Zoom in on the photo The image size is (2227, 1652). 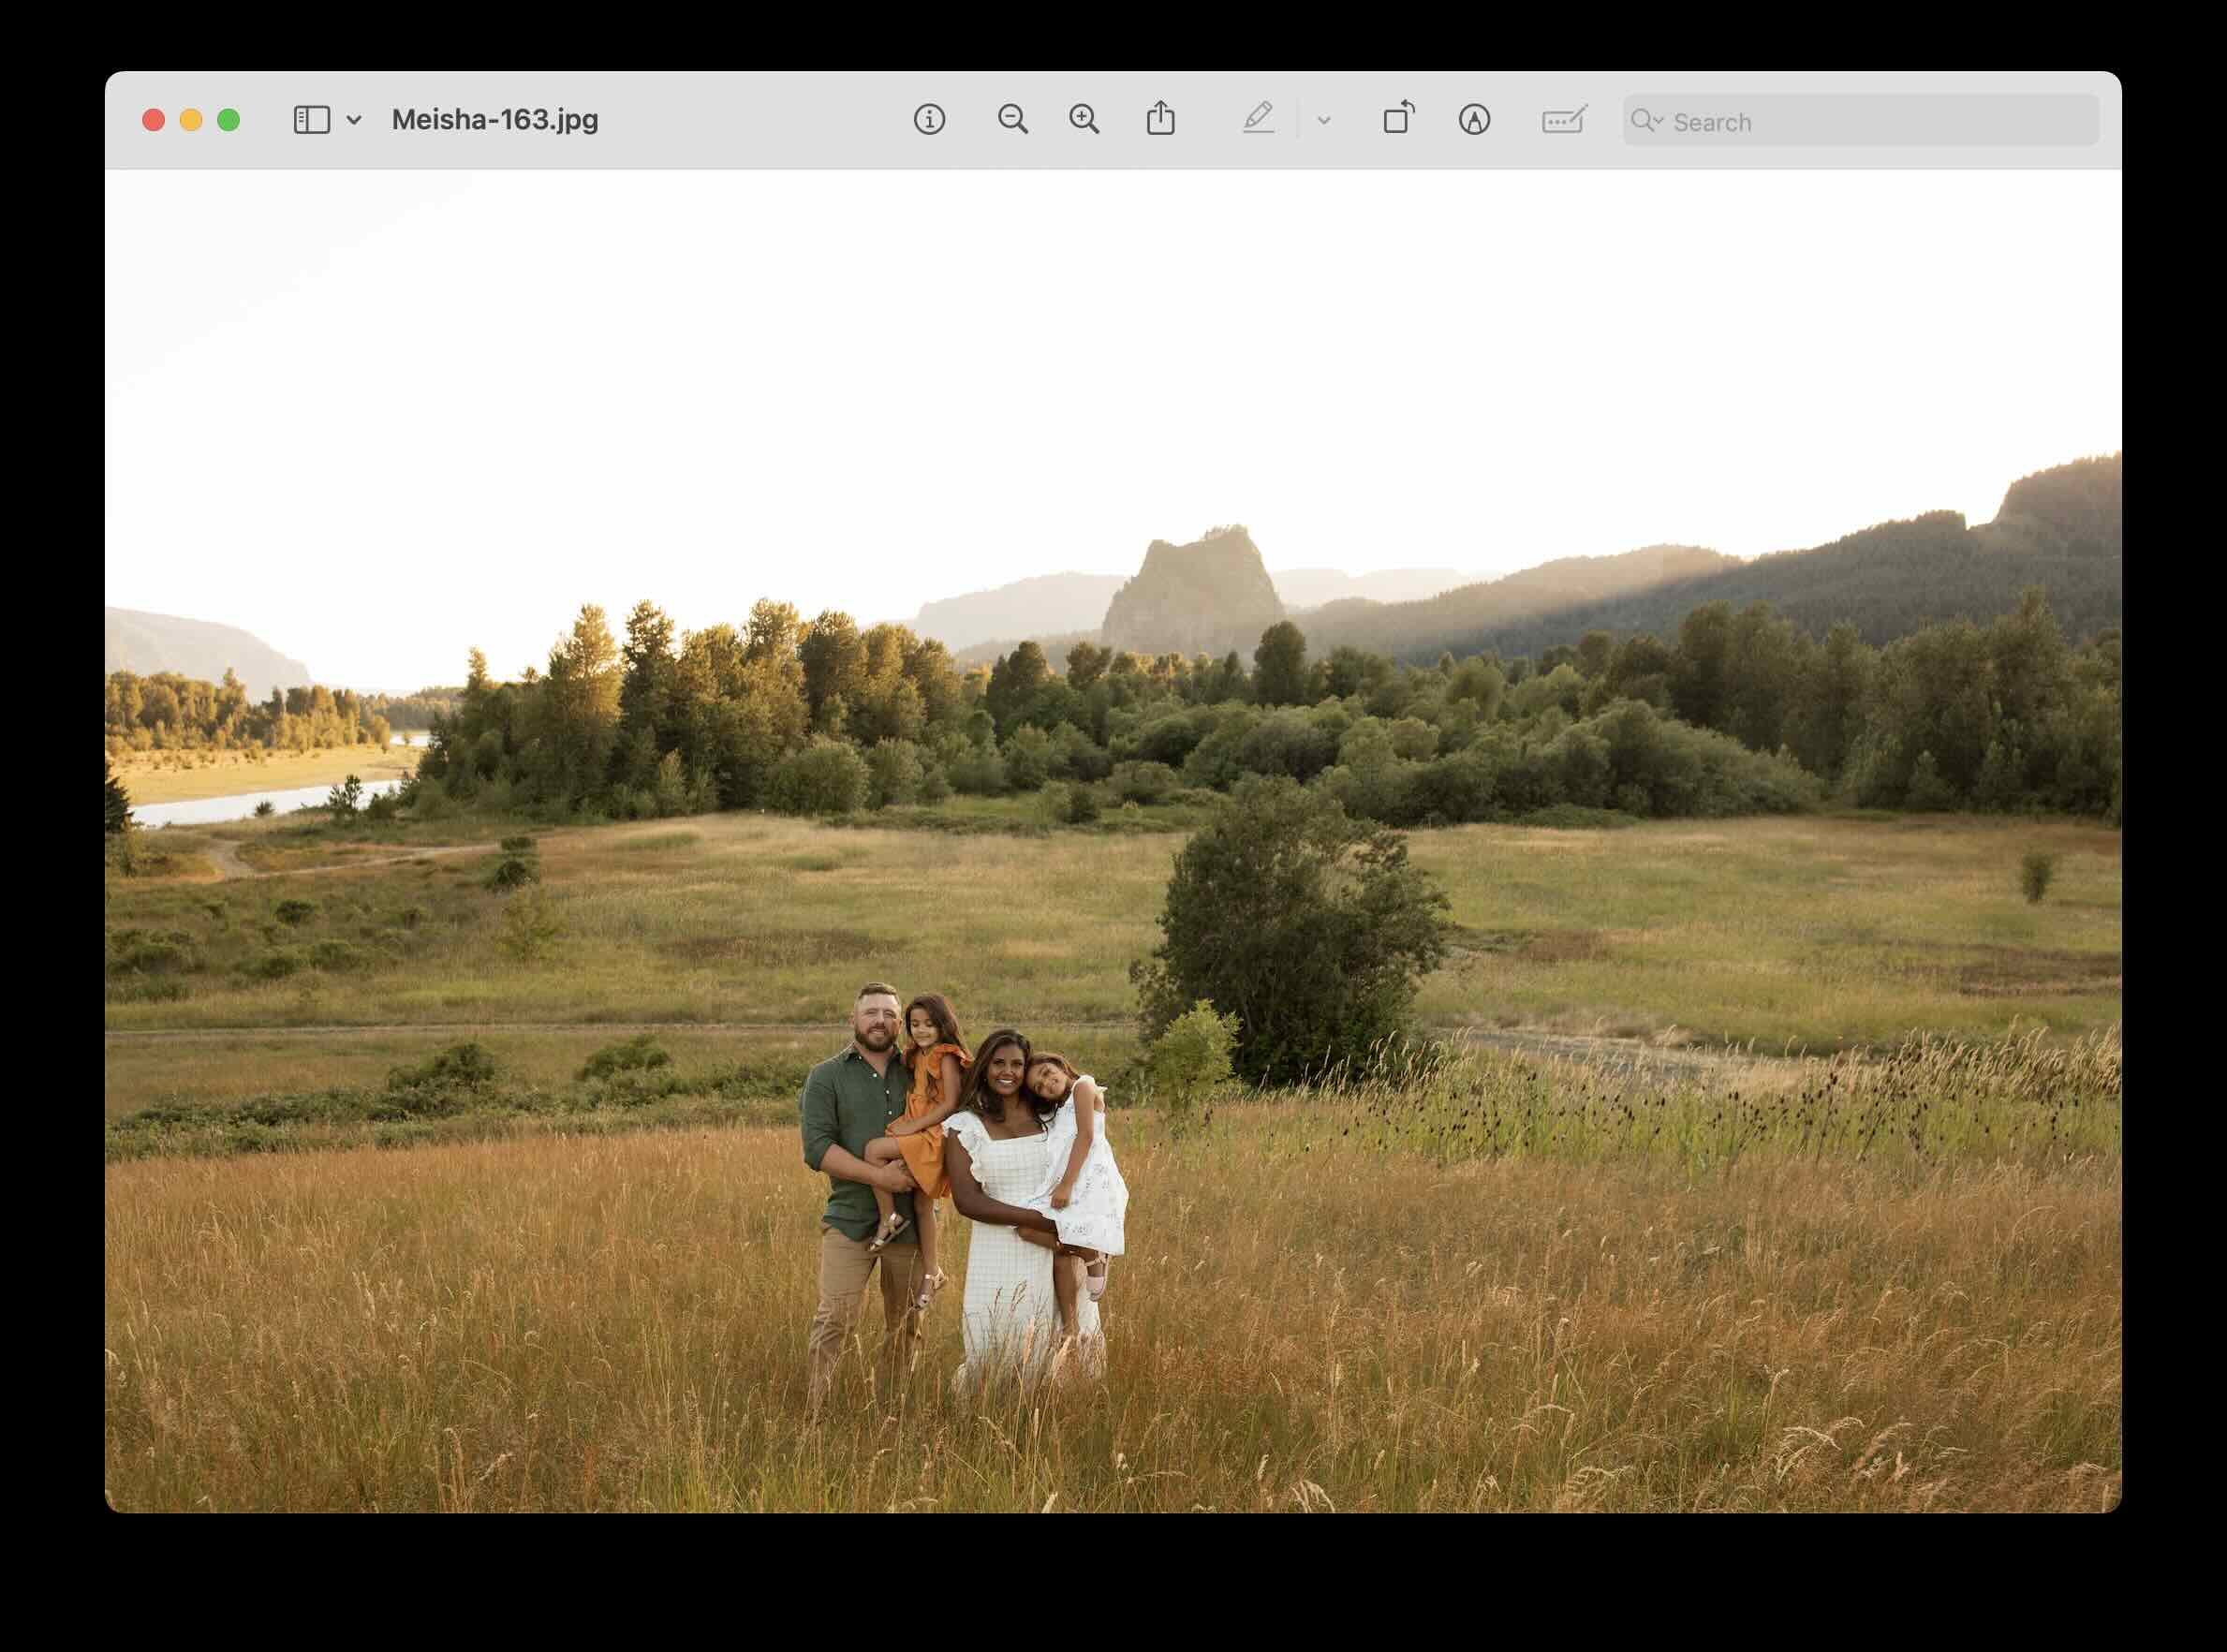point(1084,120)
